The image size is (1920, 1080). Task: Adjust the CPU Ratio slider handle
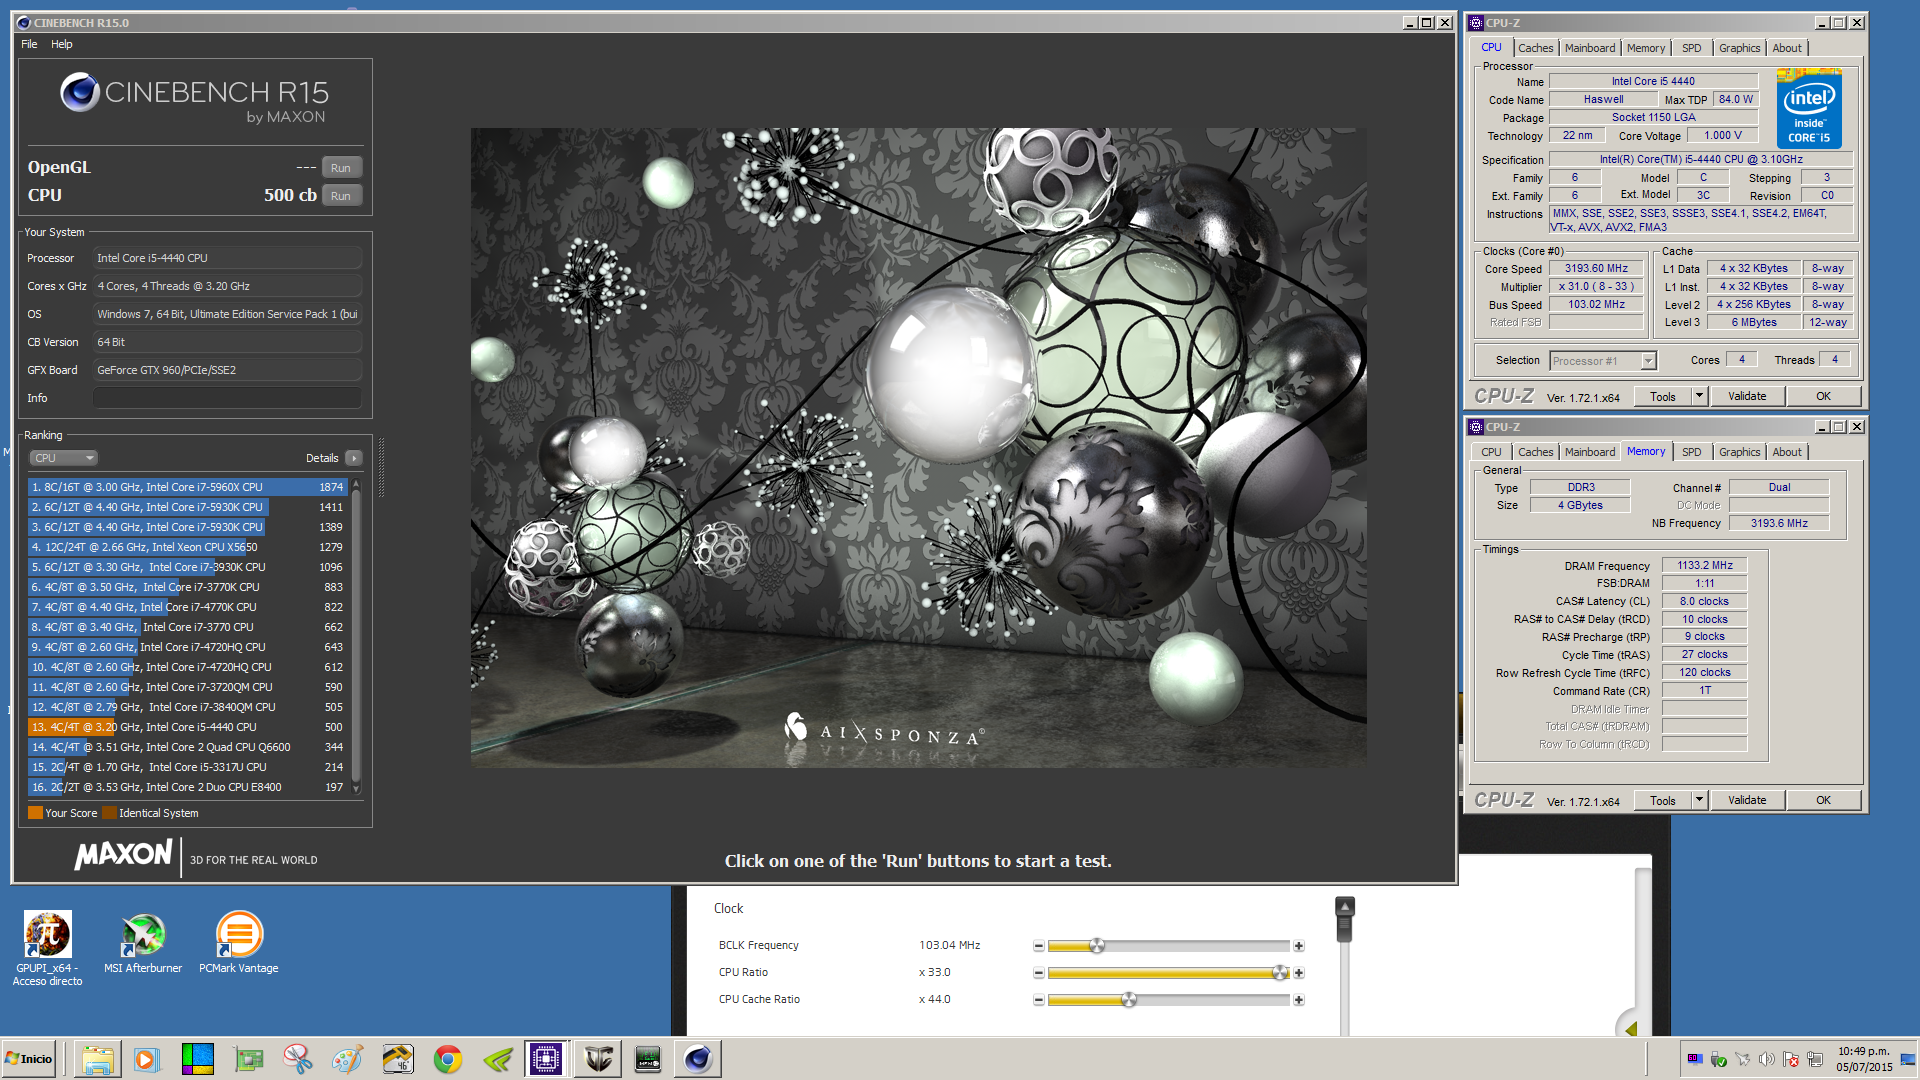pyautogui.click(x=1280, y=973)
